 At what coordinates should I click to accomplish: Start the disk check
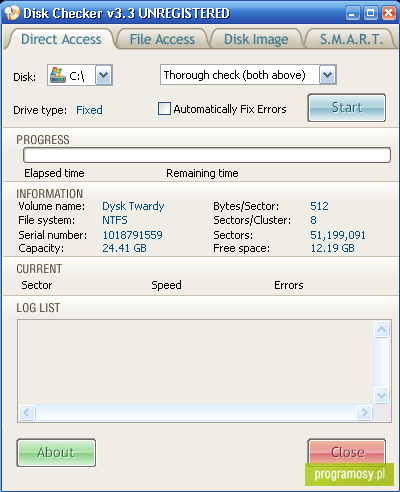click(347, 108)
